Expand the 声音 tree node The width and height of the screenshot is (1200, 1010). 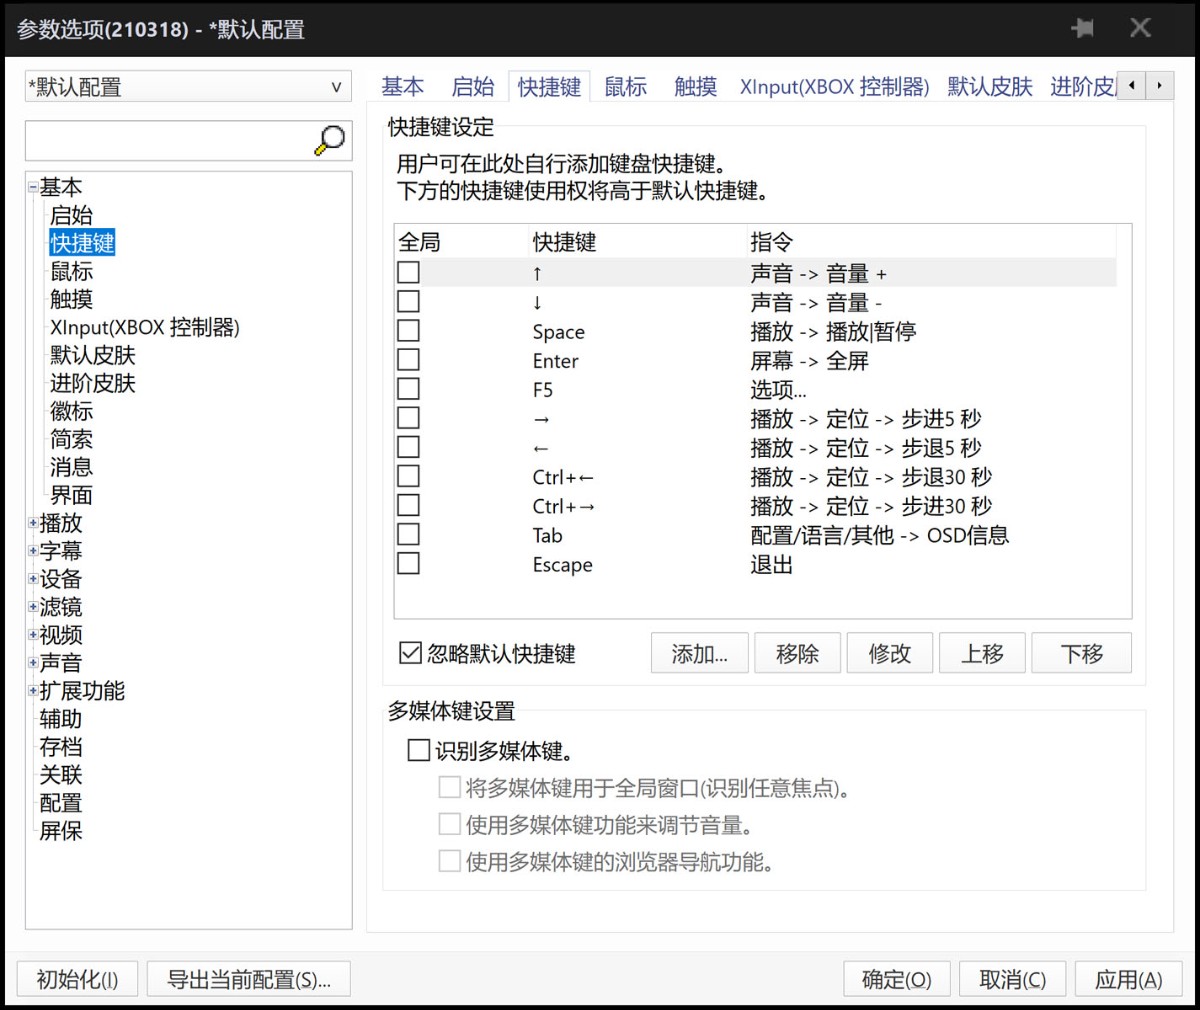pos(33,663)
